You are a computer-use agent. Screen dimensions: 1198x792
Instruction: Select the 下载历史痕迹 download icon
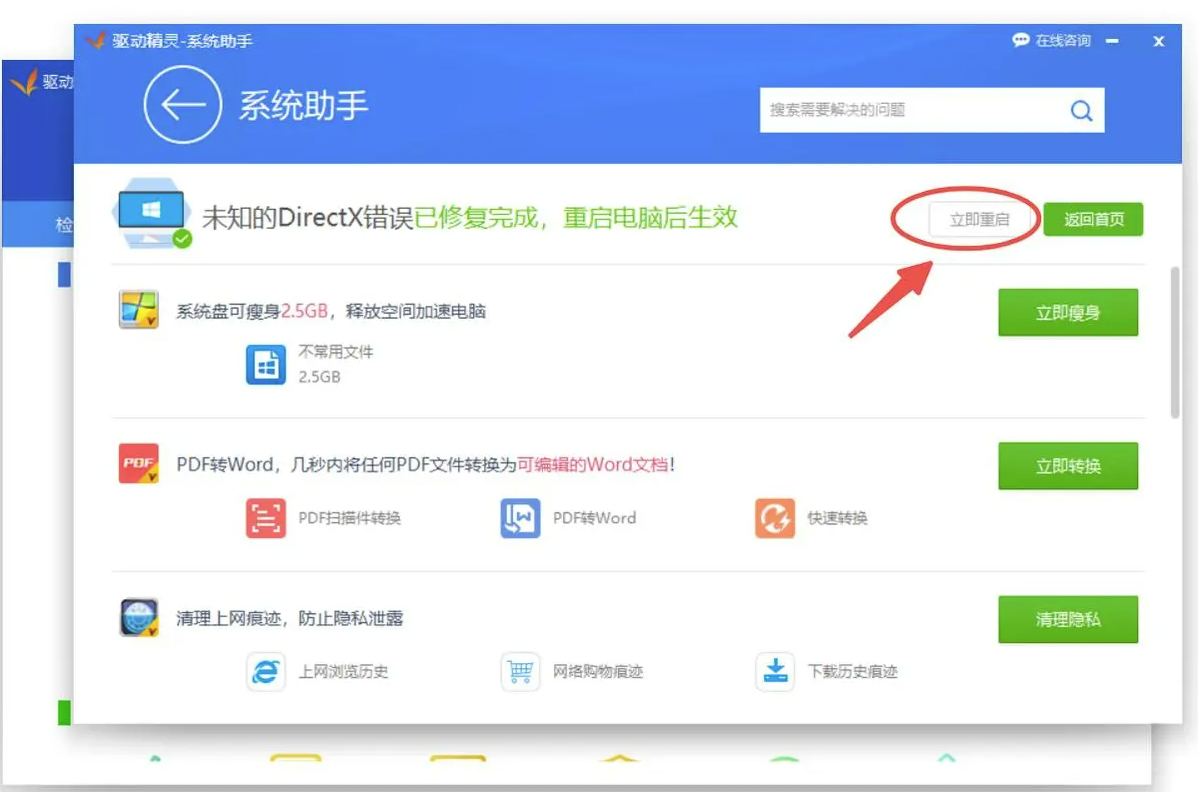[x=775, y=671]
